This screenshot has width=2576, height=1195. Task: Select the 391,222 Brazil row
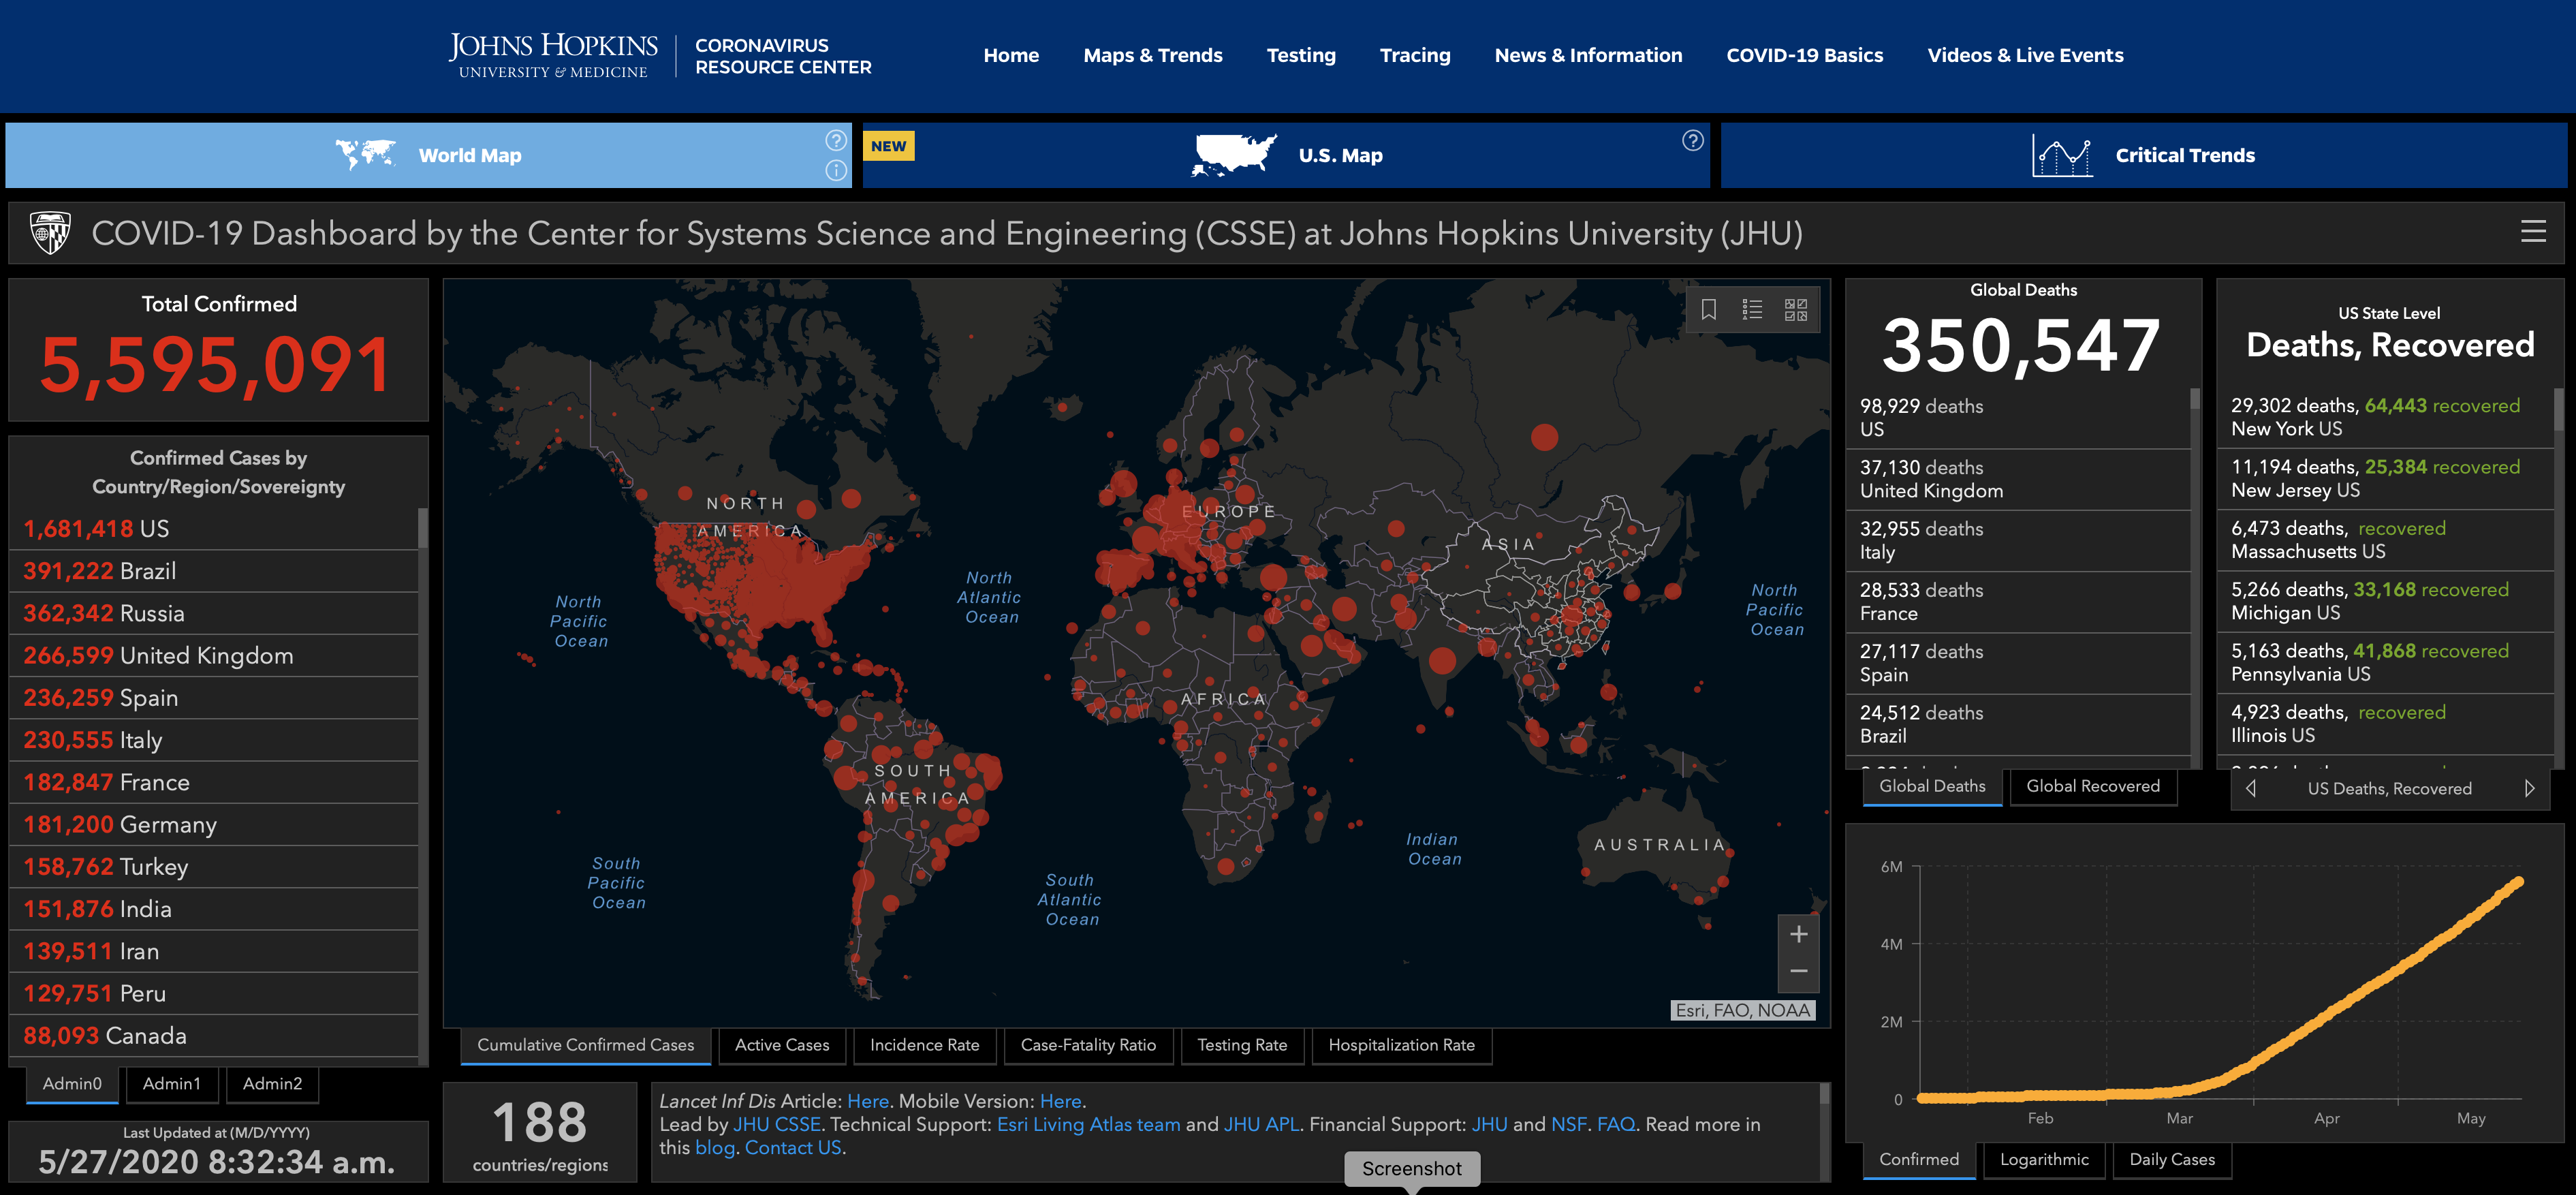pyautogui.click(x=213, y=571)
